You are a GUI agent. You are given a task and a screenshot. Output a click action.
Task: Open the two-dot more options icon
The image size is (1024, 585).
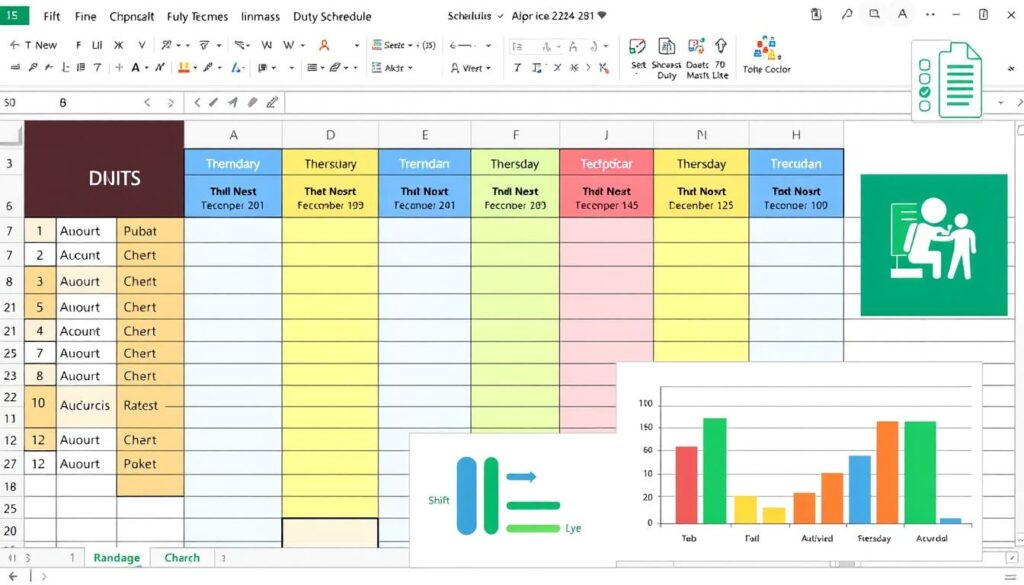point(930,14)
